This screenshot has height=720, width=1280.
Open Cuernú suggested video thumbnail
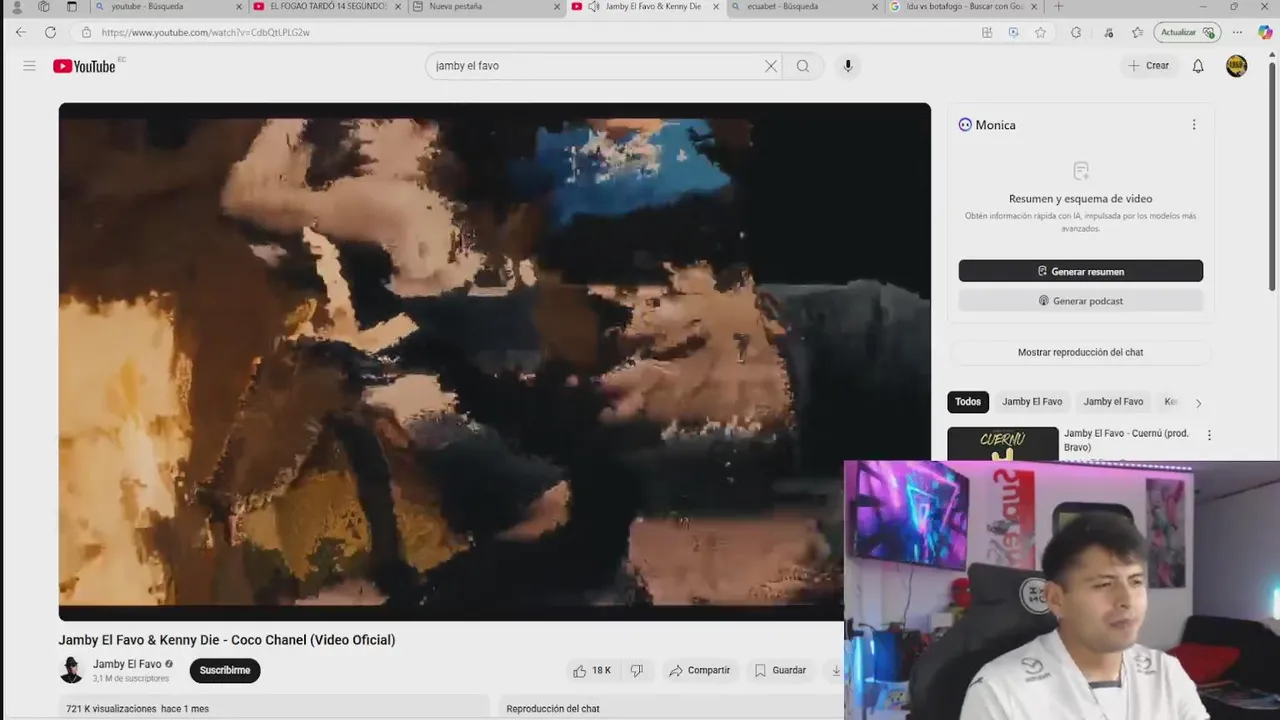pos(1002,444)
